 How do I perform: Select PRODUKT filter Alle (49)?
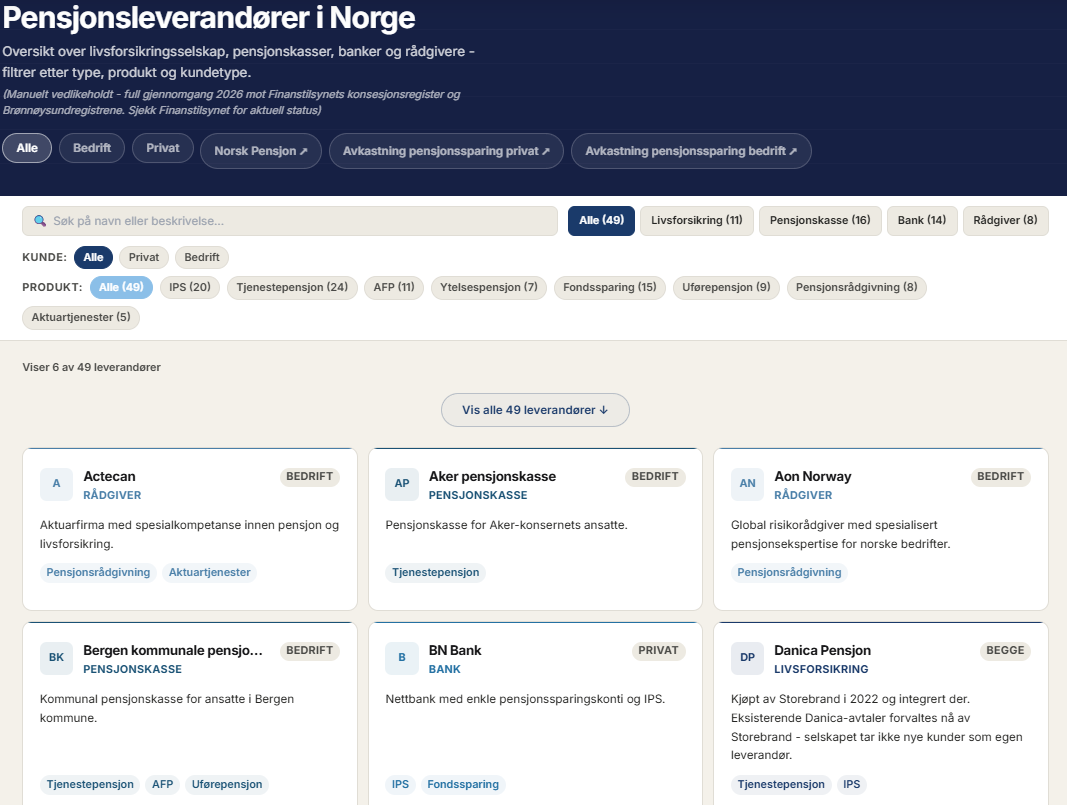(121, 287)
